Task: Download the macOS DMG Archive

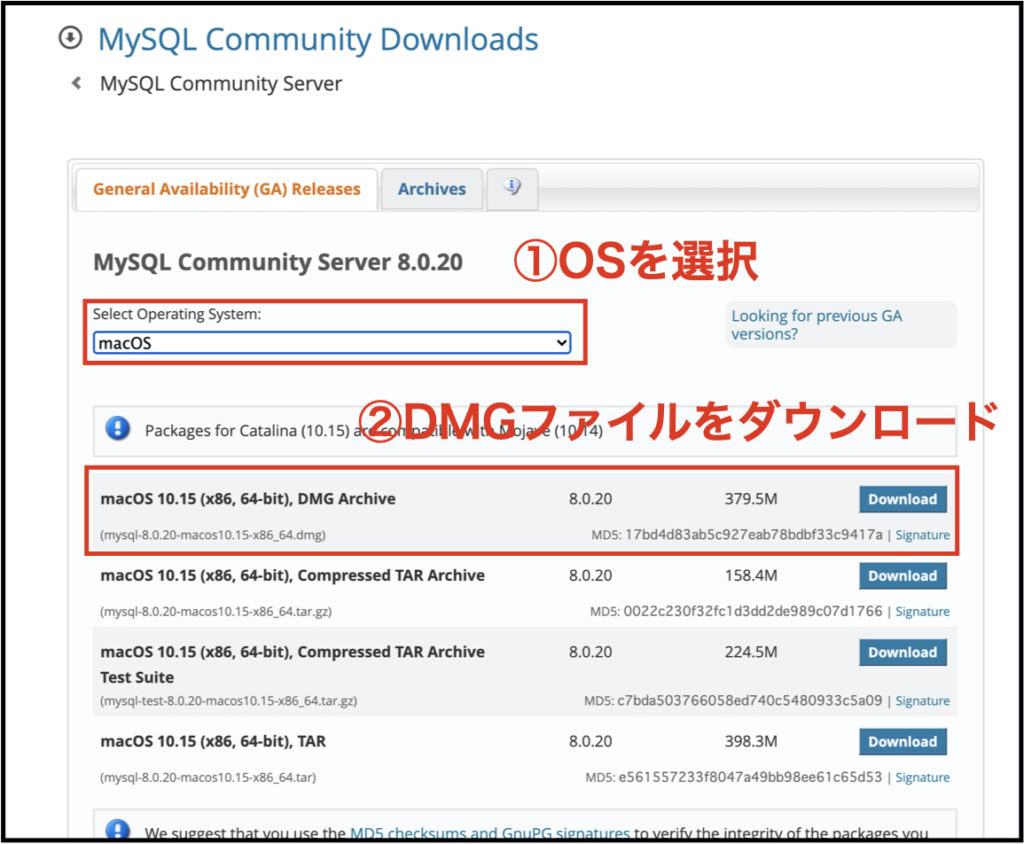Action: [x=902, y=499]
